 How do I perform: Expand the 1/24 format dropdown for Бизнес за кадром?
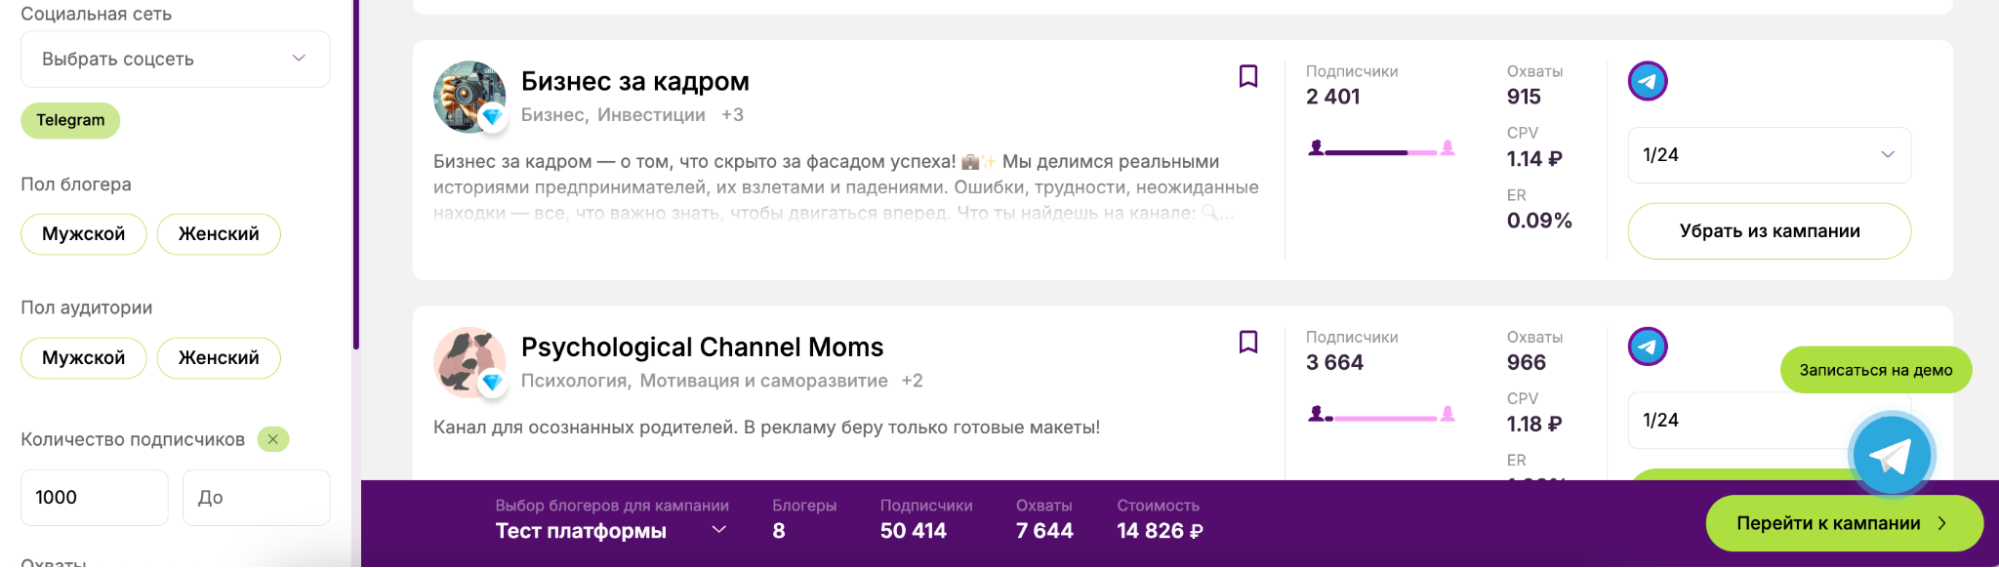(x=1768, y=155)
